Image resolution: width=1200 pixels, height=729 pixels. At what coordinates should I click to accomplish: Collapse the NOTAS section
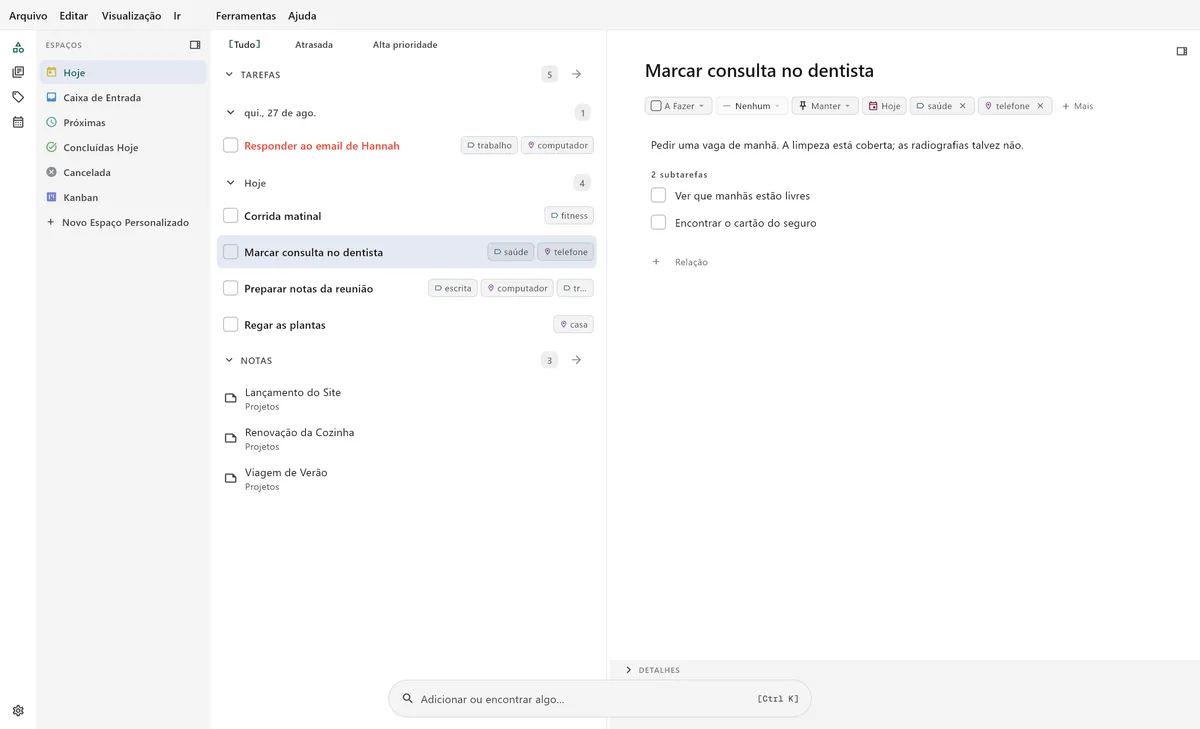point(229,360)
